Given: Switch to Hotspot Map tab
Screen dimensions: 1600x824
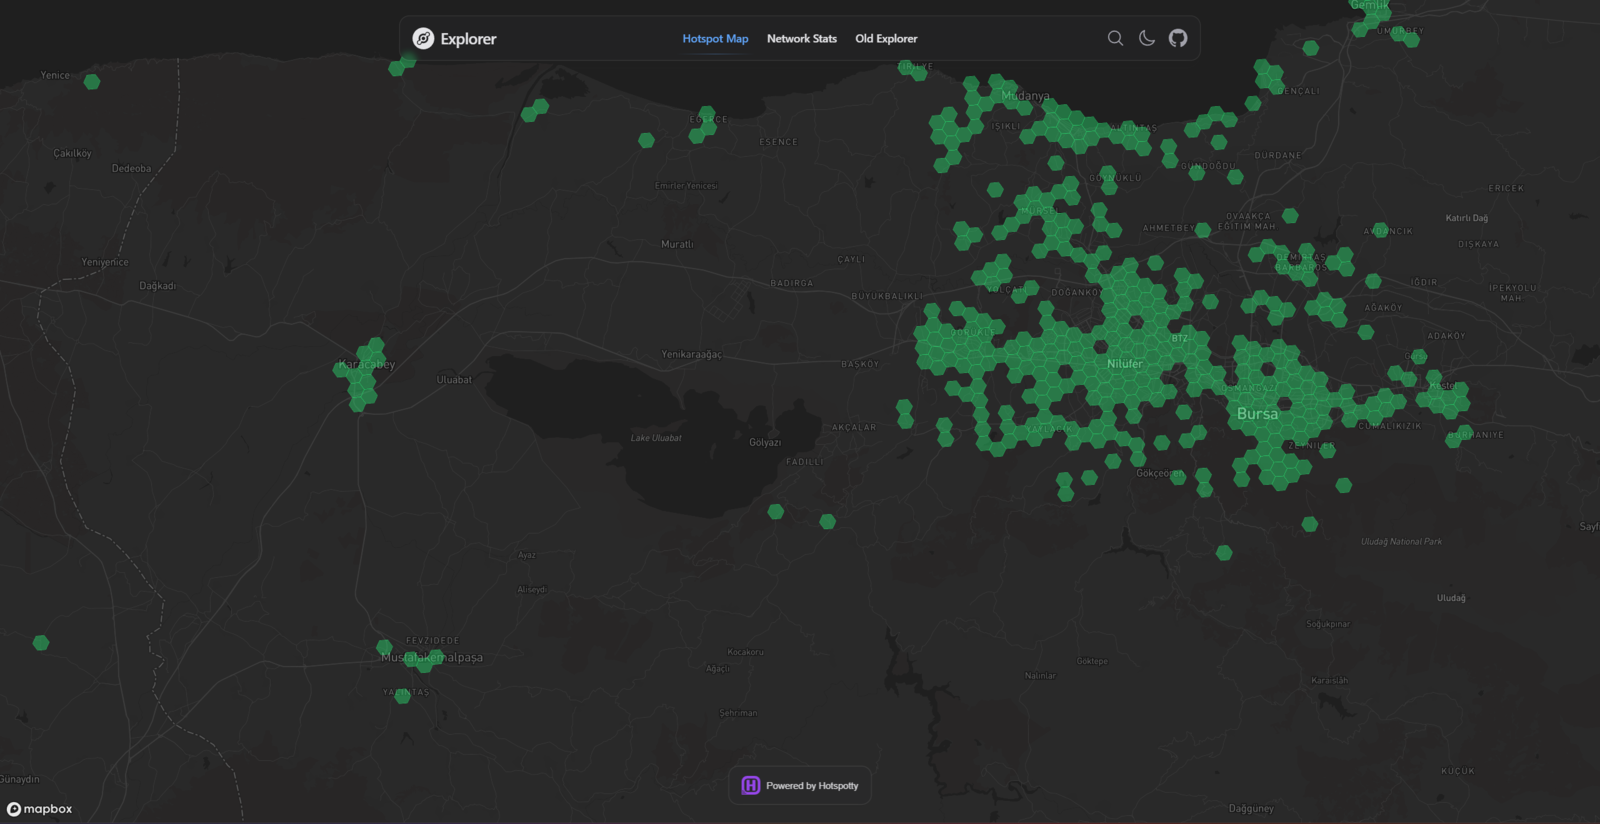Looking at the screenshot, I should [x=715, y=38].
